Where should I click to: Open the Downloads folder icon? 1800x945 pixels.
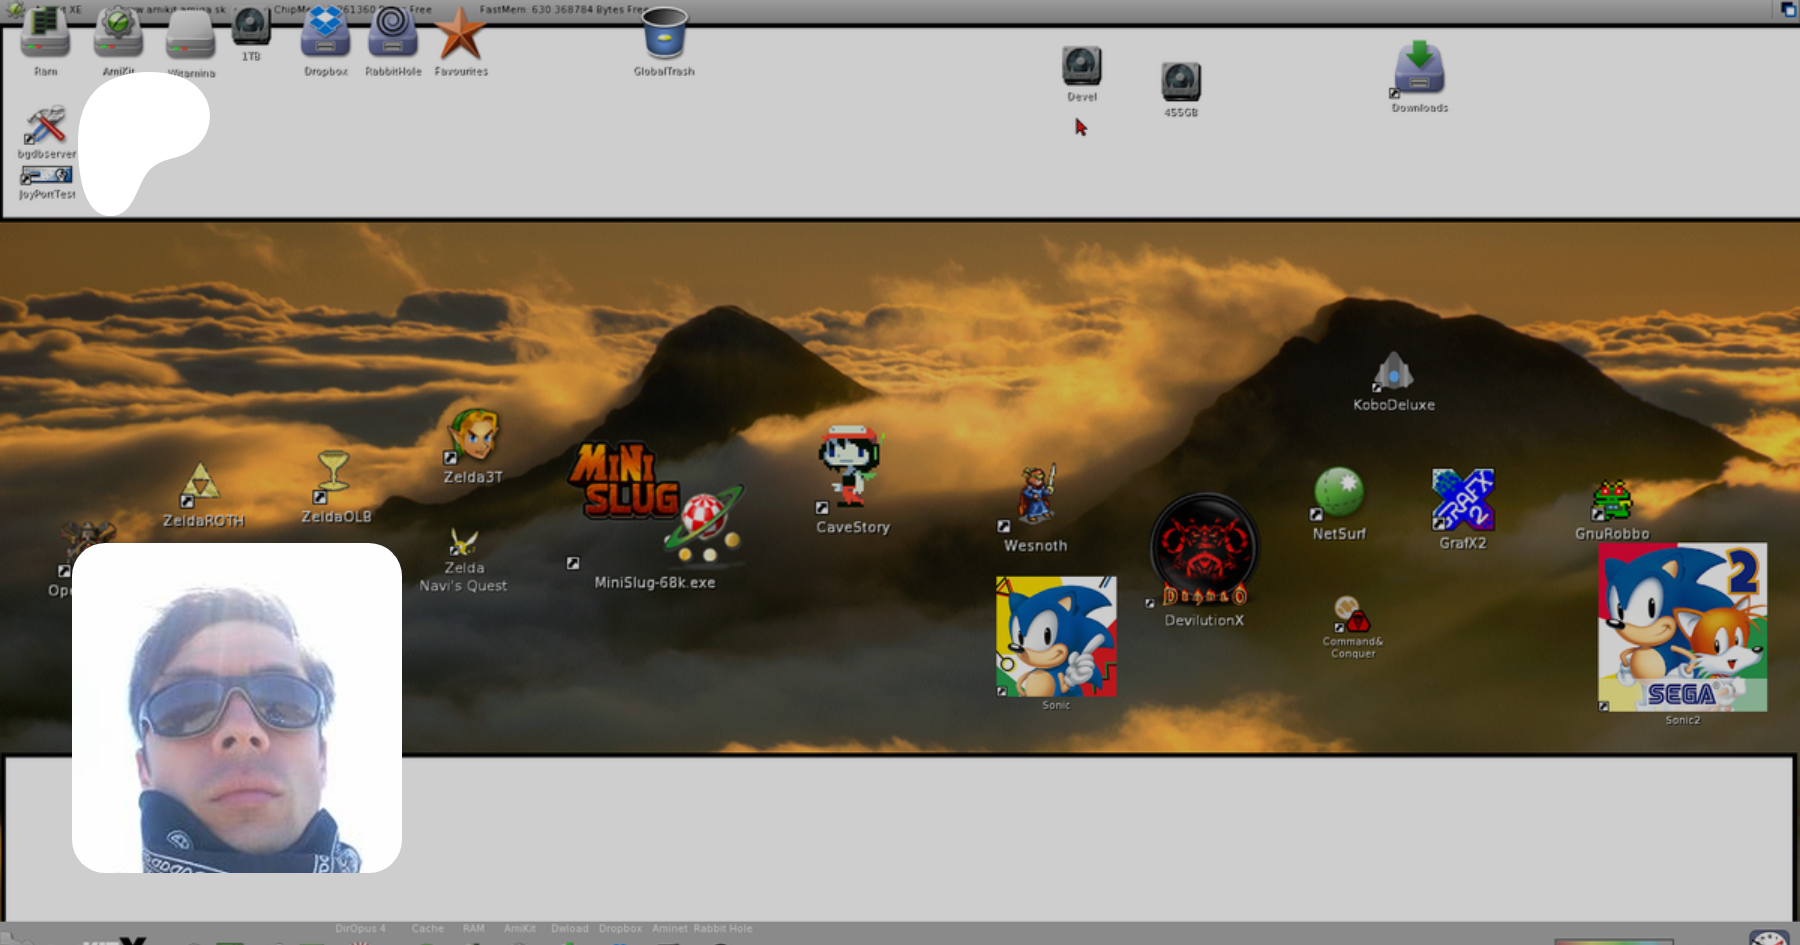(1419, 68)
